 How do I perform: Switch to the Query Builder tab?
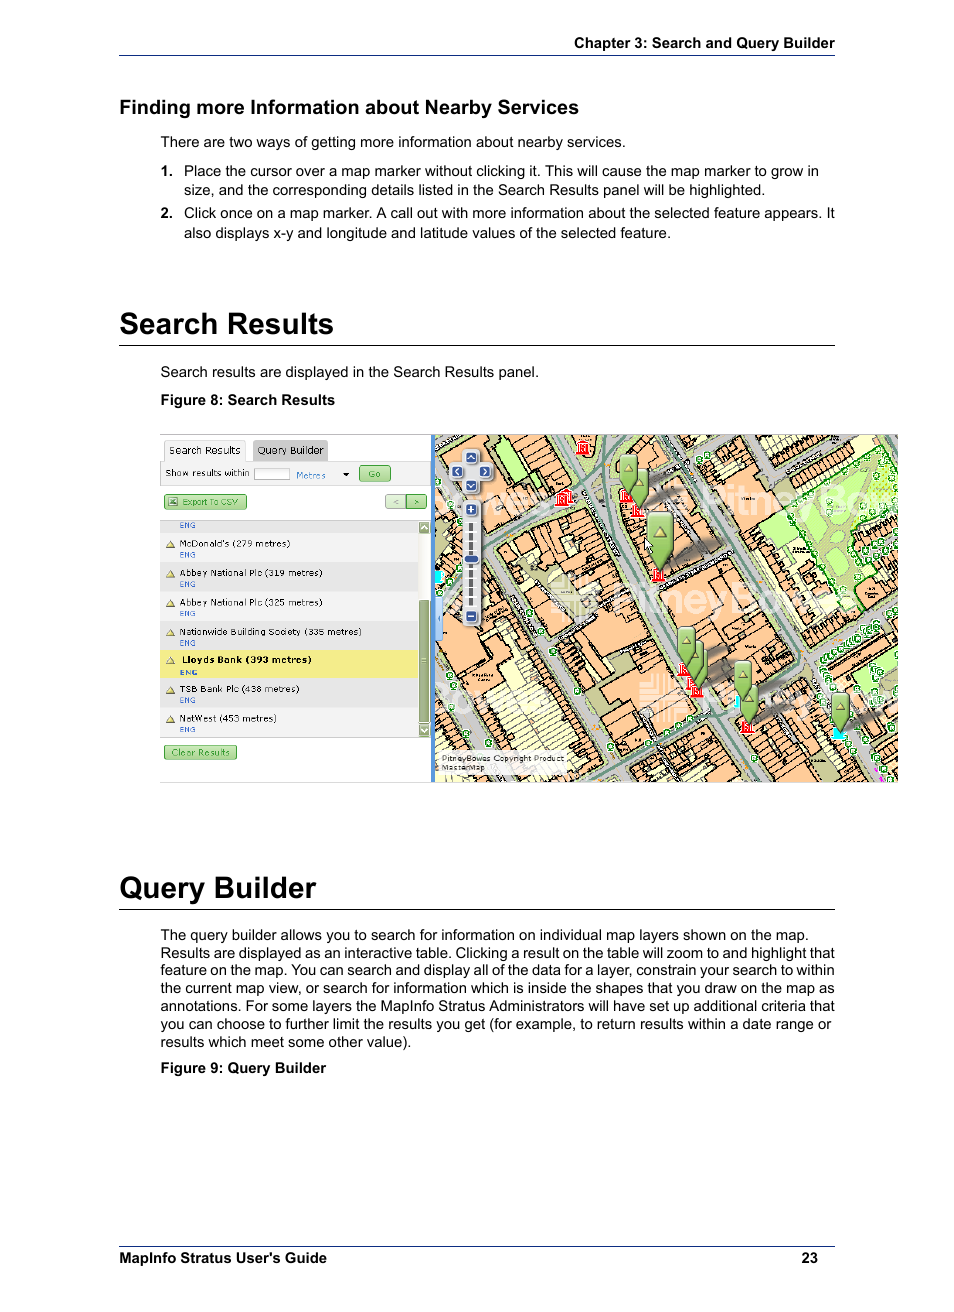point(290,450)
